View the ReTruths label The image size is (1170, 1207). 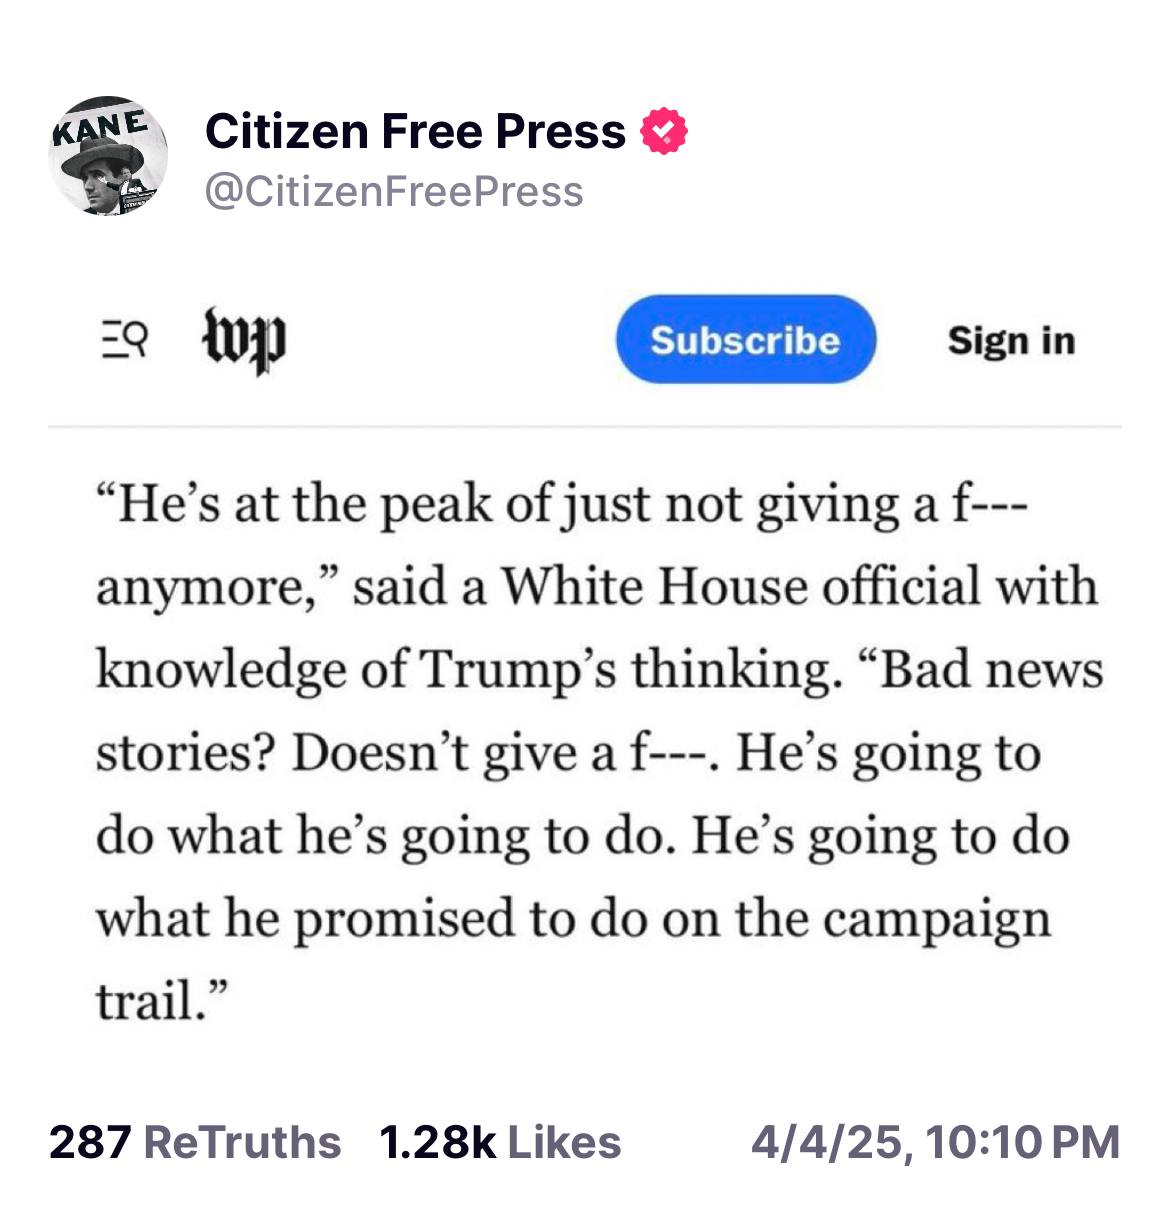(x=243, y=1142)
